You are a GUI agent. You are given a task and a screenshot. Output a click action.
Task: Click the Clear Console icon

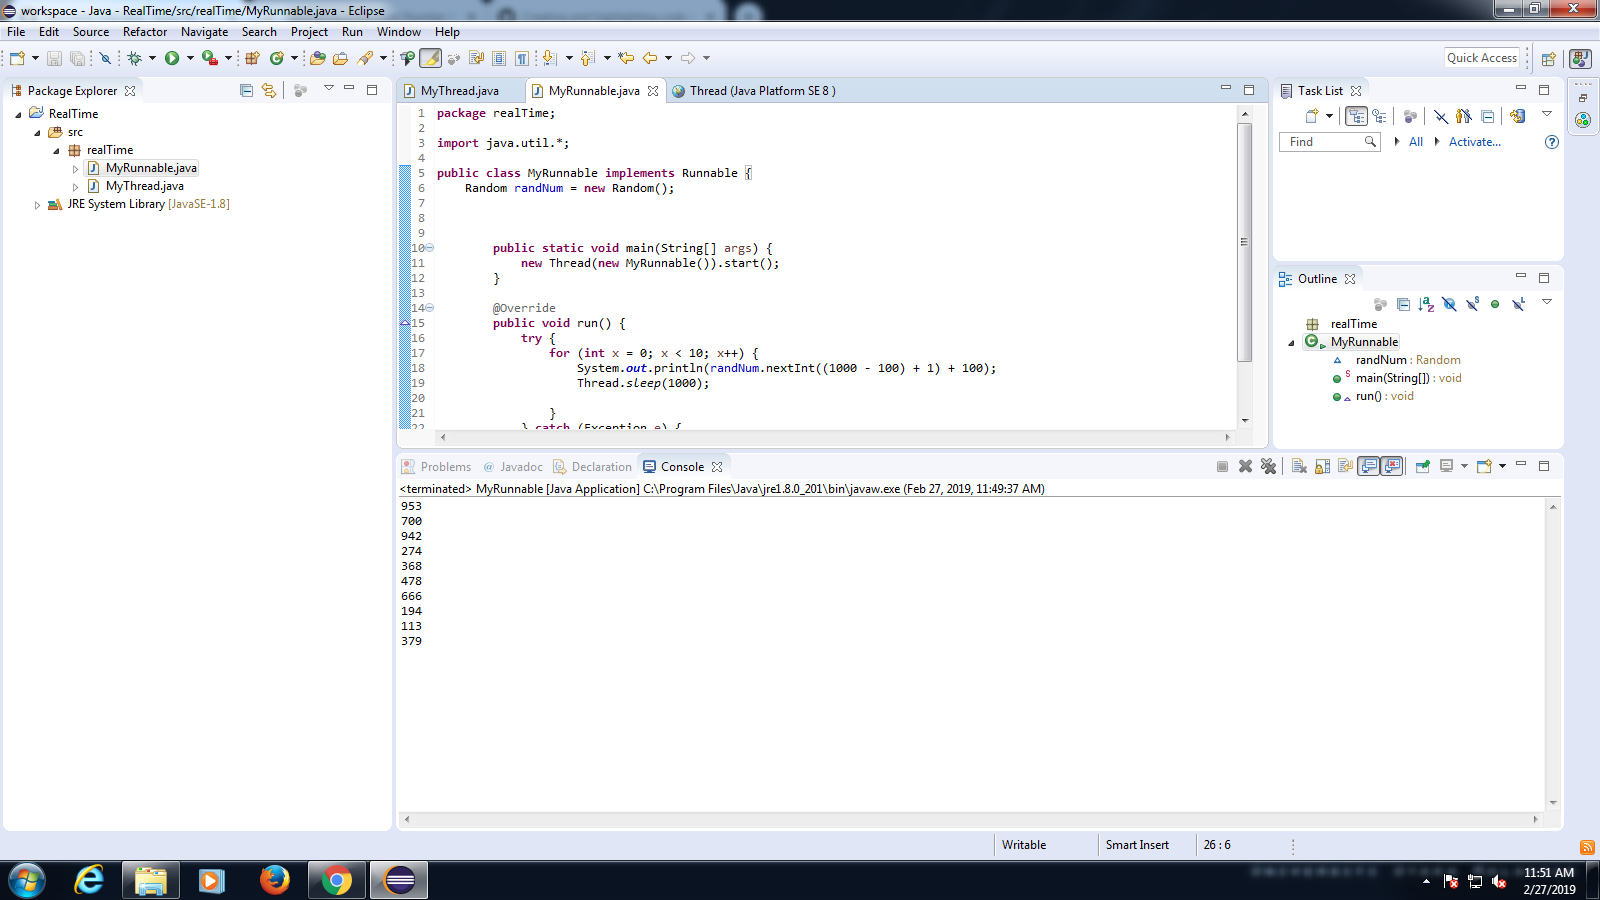(1299, 466)
